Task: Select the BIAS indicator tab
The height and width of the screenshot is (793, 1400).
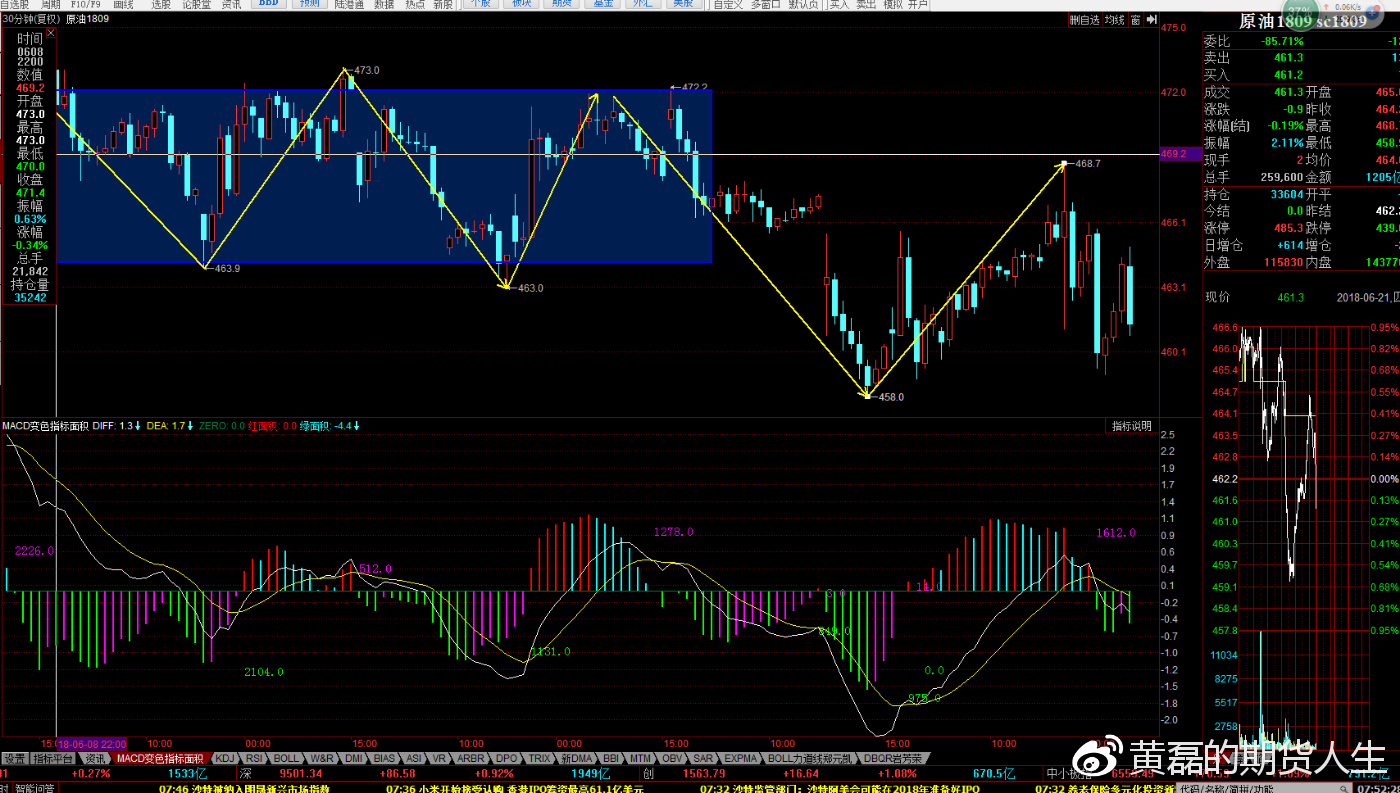Action: click(x=385, y=759)
